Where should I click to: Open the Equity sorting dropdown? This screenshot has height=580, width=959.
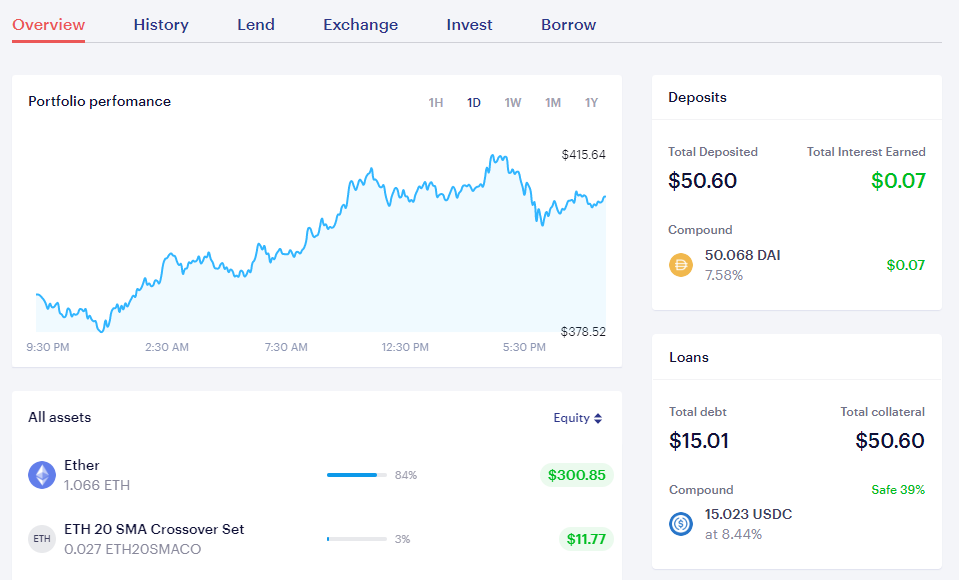click(578, 418)
